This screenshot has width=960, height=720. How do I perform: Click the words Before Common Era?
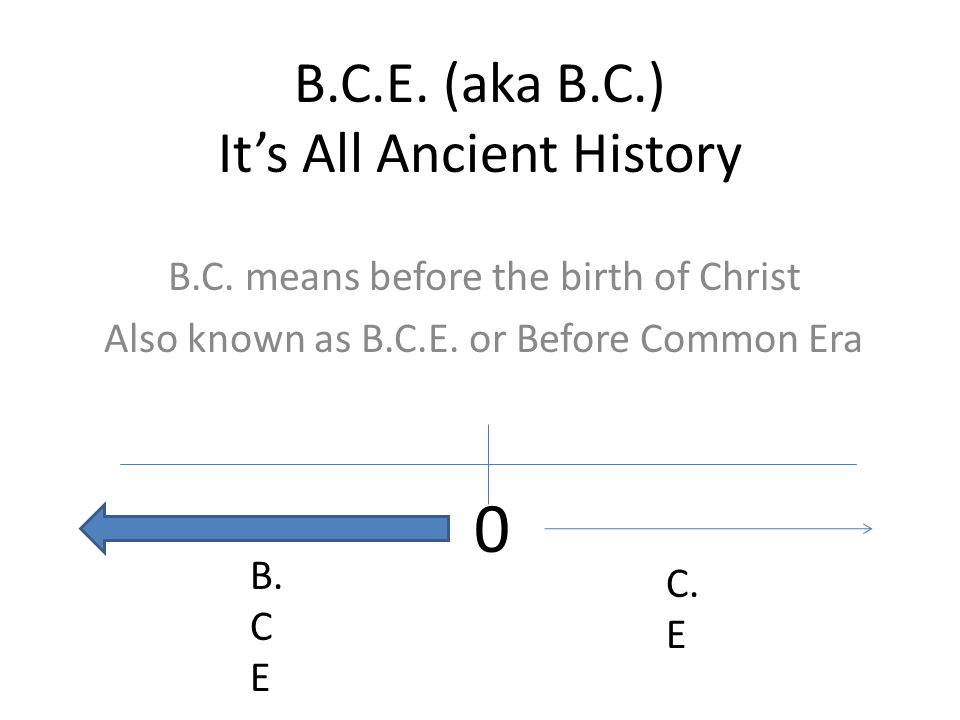click(x=690, y=339)
